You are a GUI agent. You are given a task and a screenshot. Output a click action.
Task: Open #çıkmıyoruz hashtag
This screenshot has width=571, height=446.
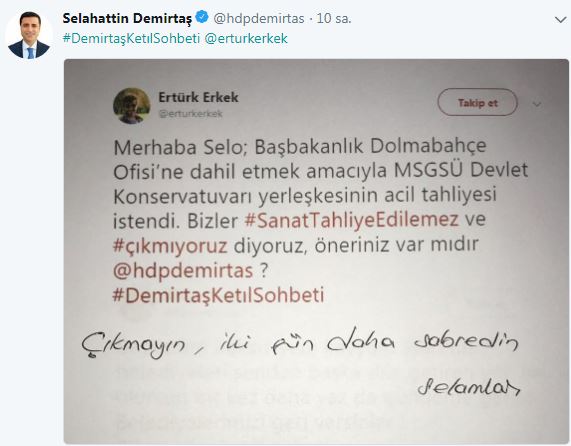click(x=170, y=246)
